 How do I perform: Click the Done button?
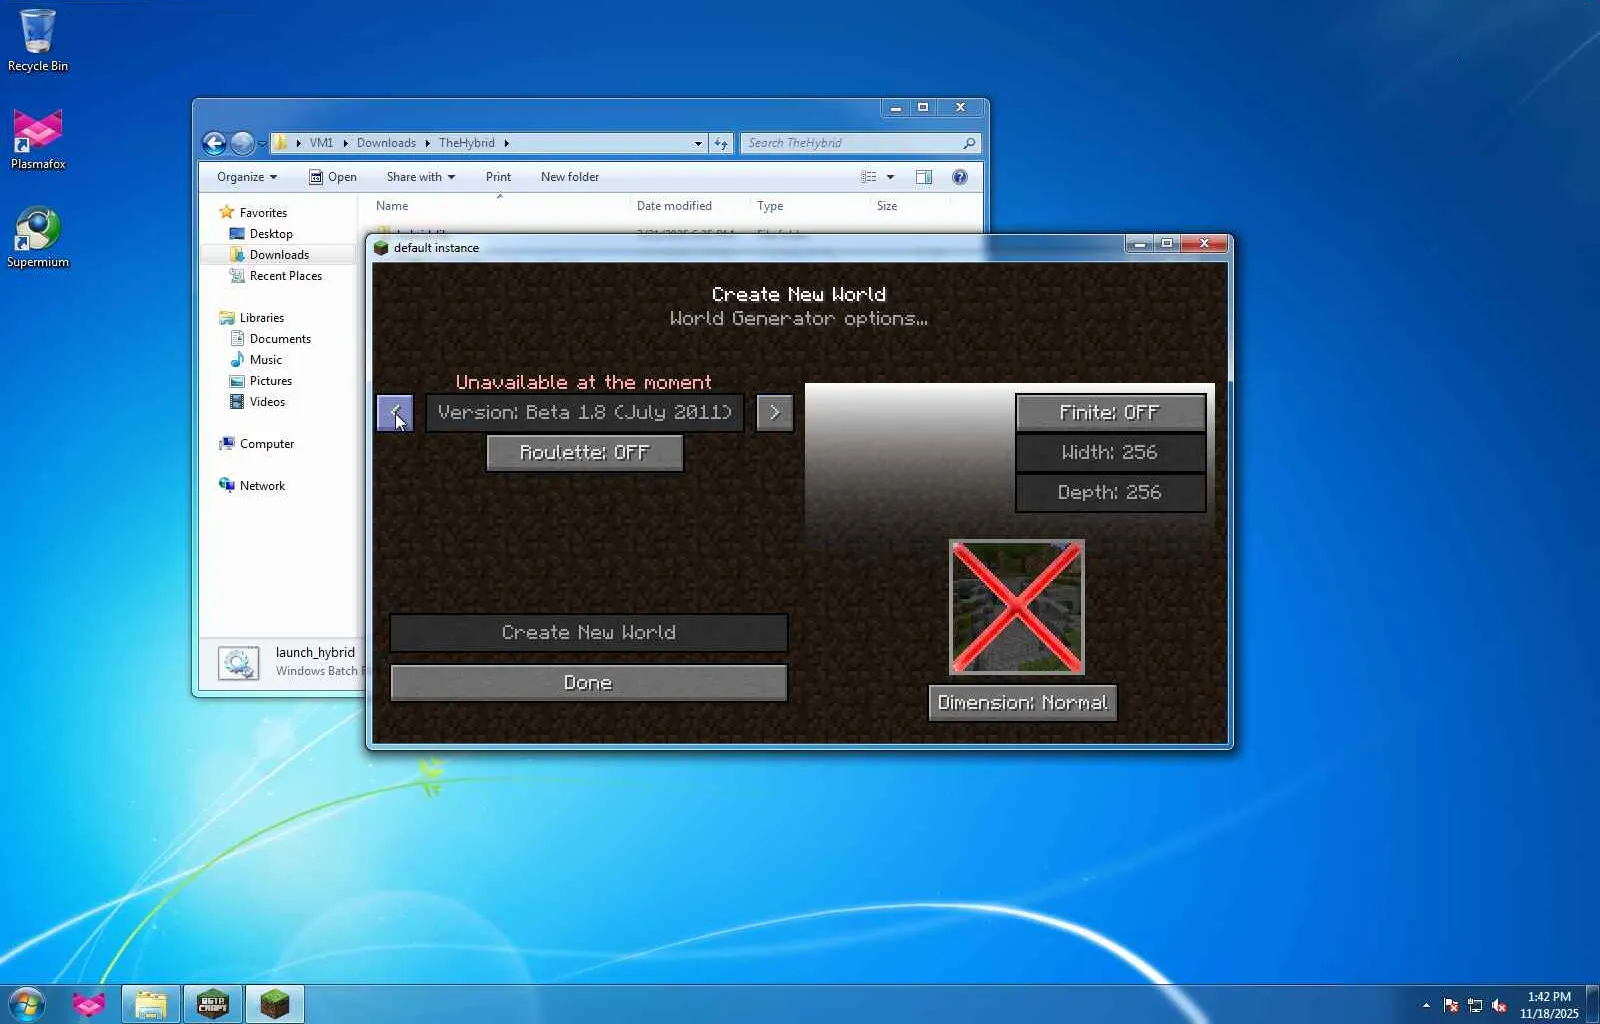click(589, 683)
